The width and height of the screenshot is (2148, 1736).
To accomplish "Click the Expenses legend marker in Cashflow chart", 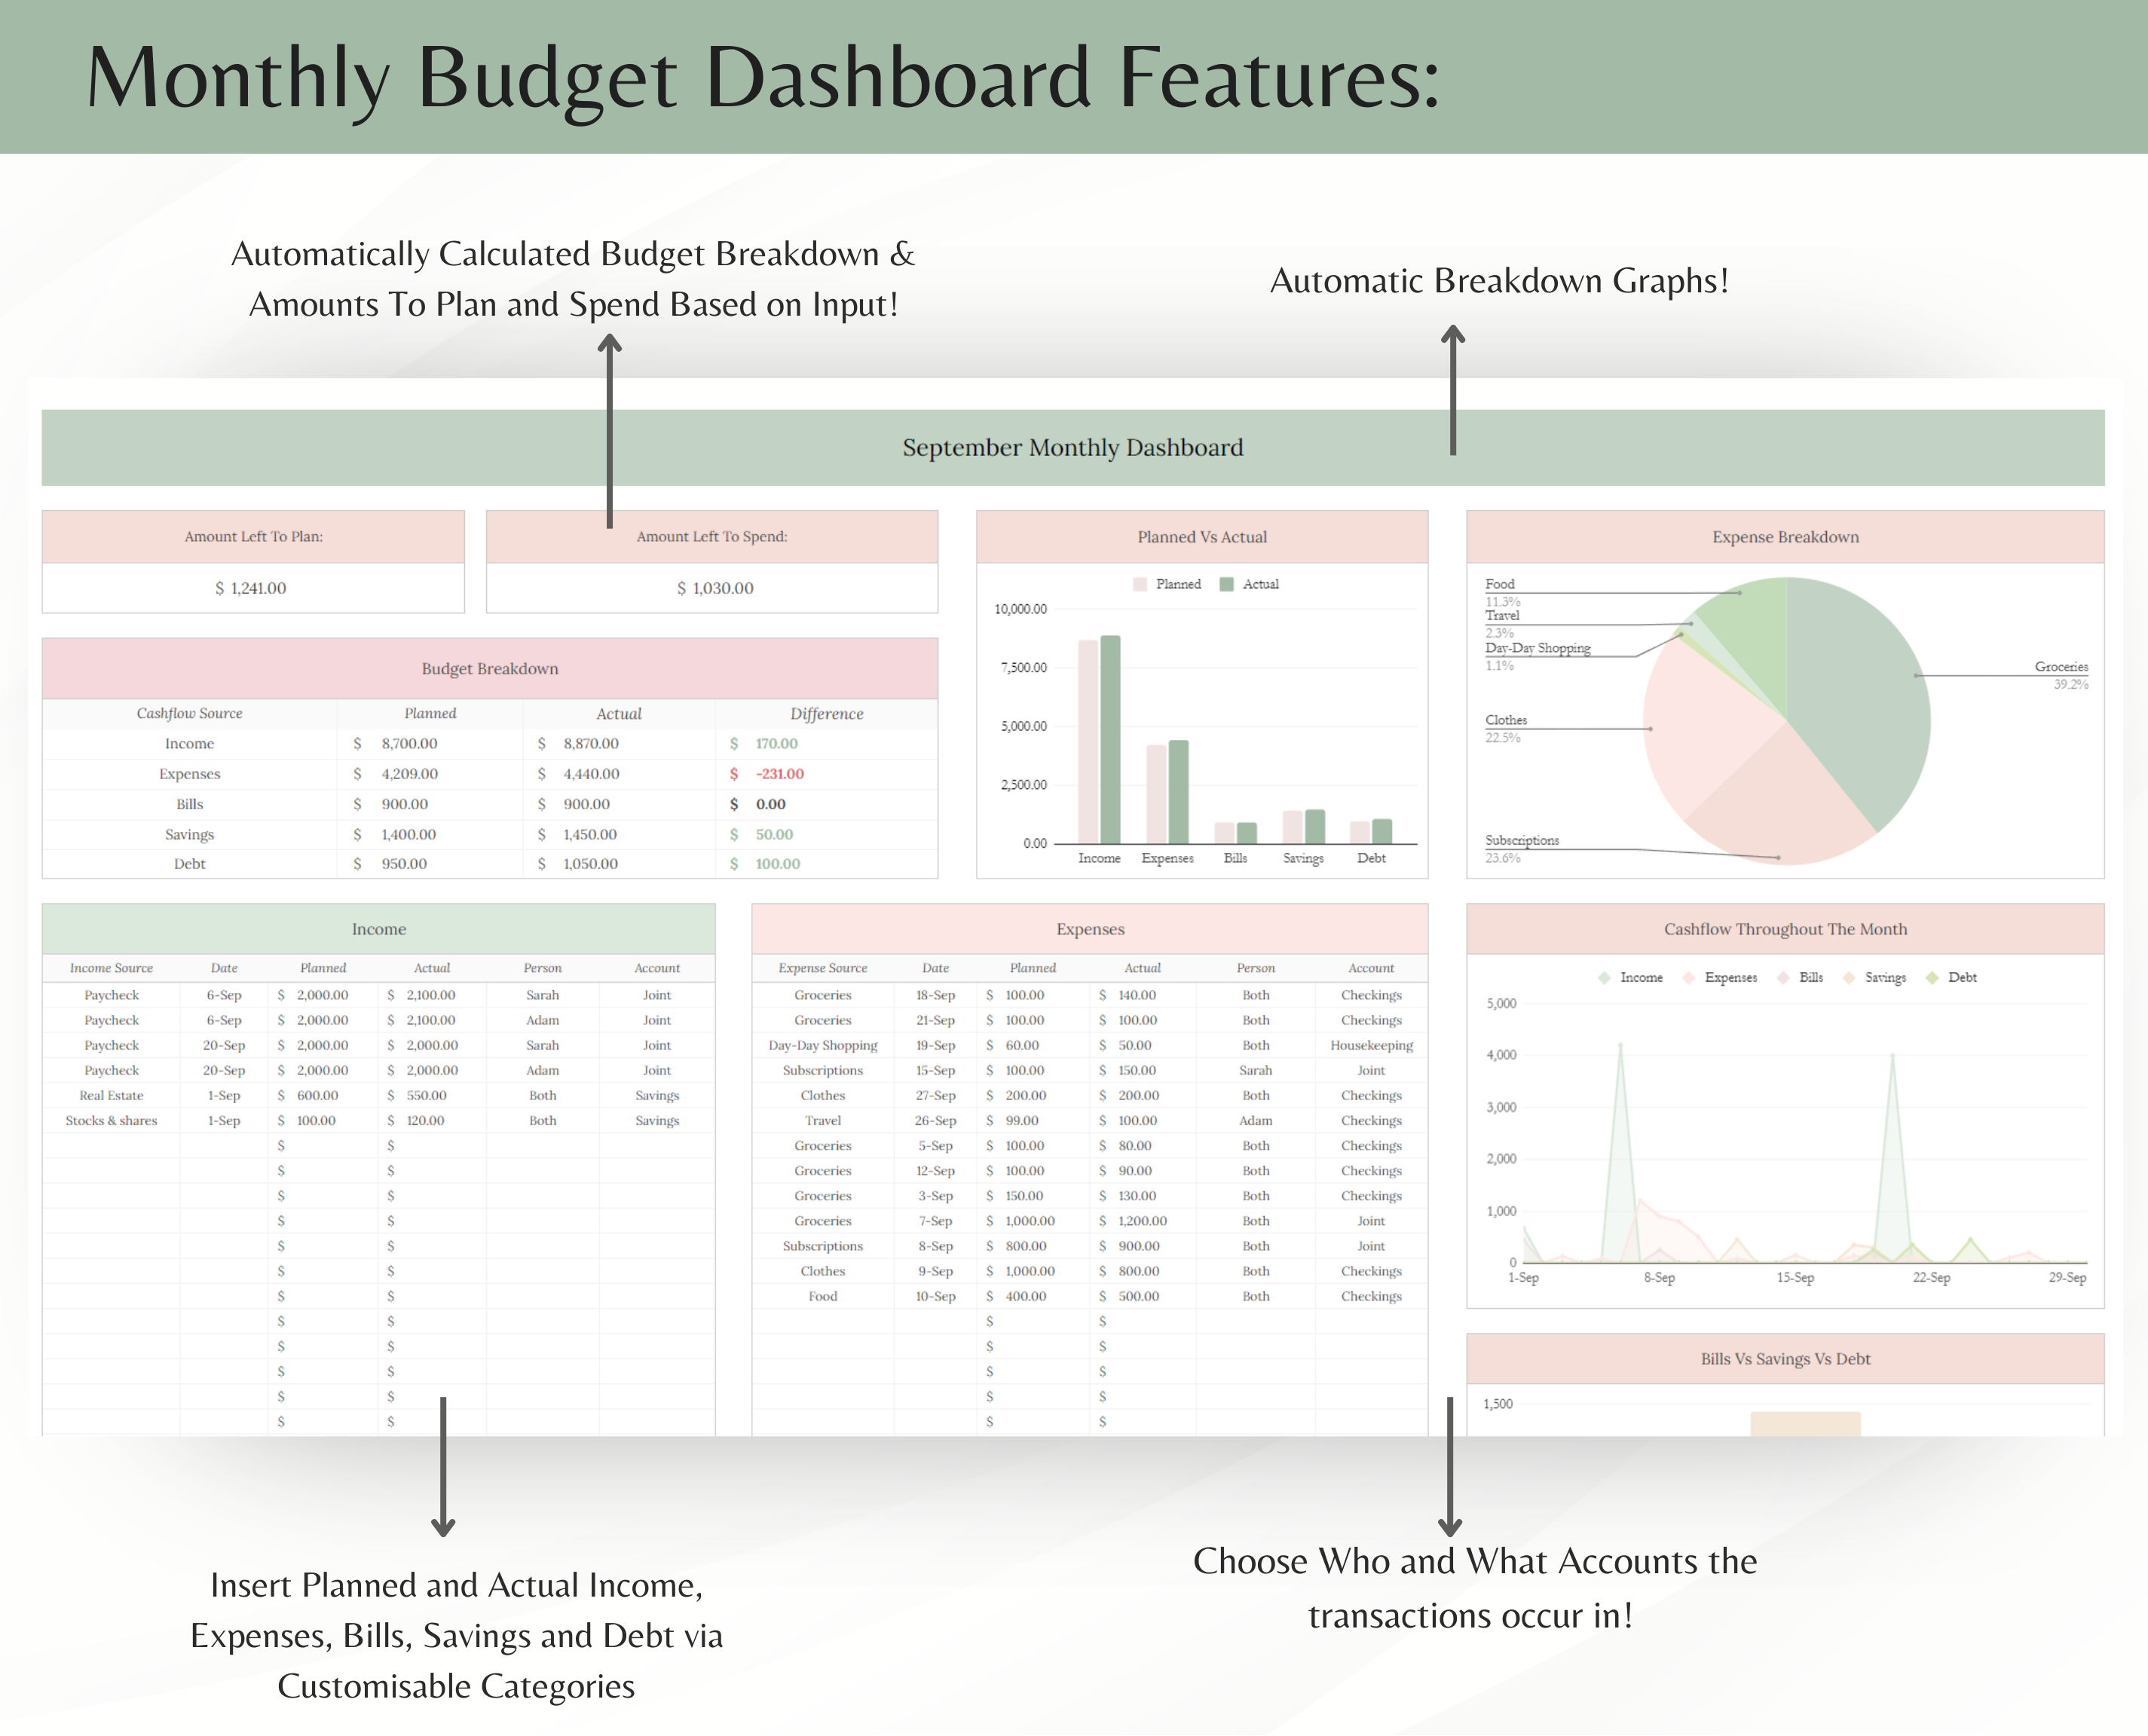I will coord(1689,977).
